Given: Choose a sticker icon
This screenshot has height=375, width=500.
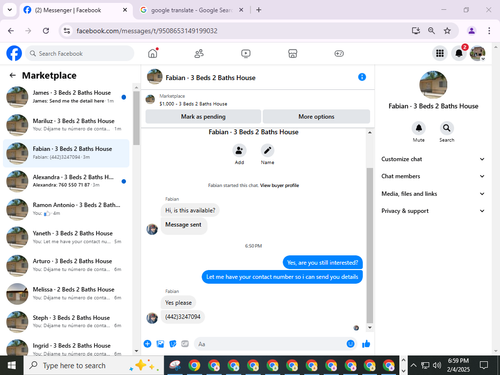Looking at the screenshot, I should (173, 344).
